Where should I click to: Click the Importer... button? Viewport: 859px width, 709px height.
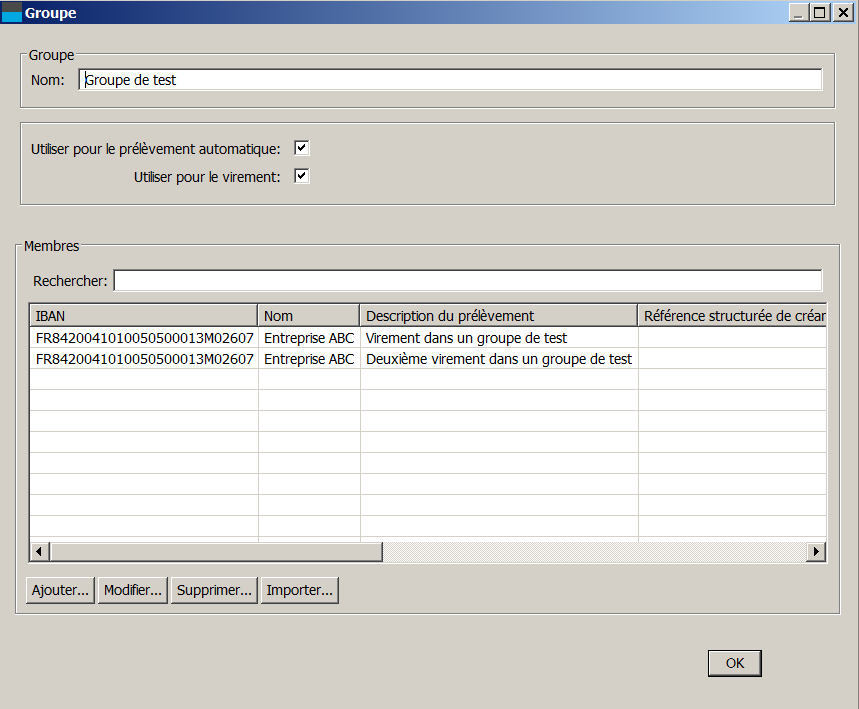300,590
